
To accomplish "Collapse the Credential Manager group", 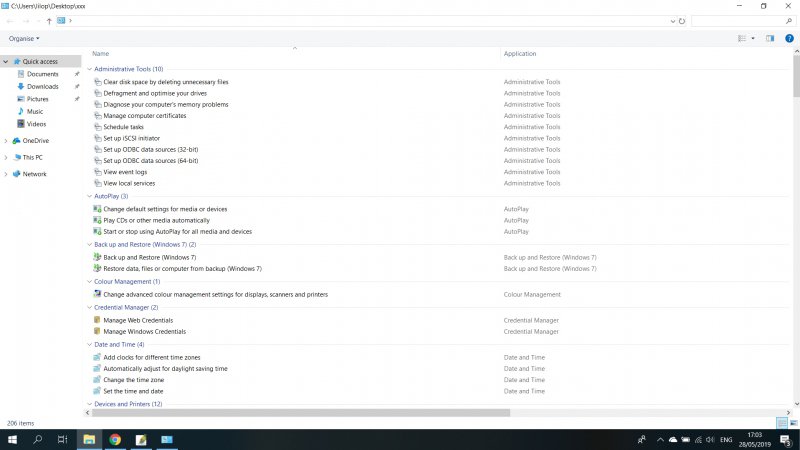I will click(x=89, y=308).
